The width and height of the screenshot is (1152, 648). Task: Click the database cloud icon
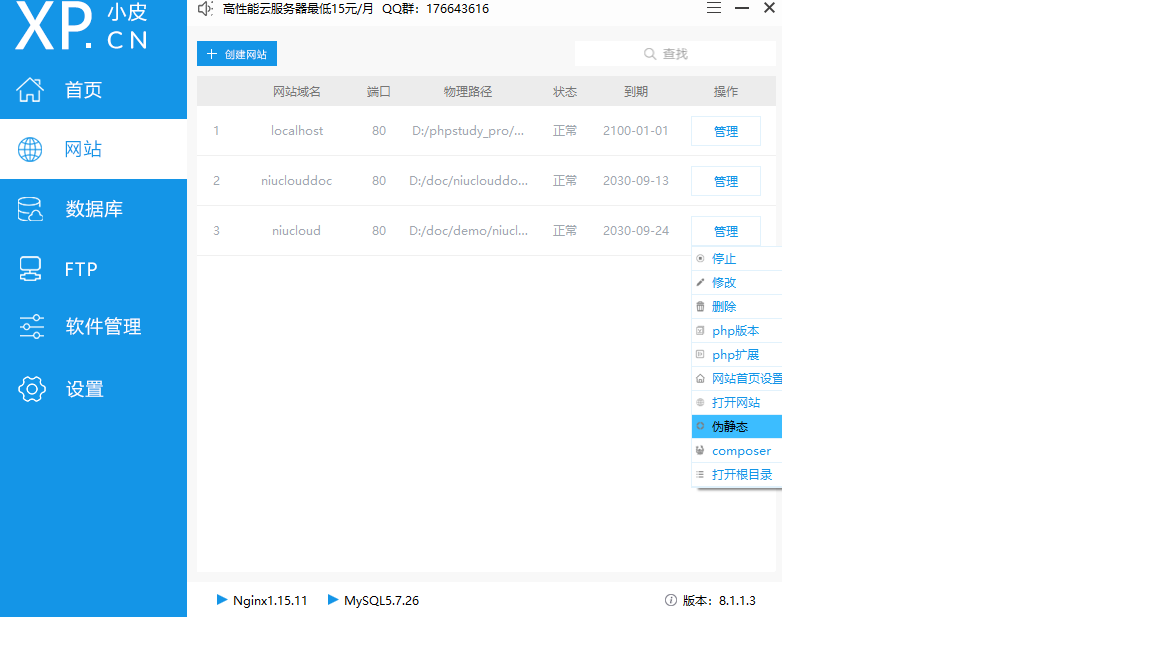31,209
